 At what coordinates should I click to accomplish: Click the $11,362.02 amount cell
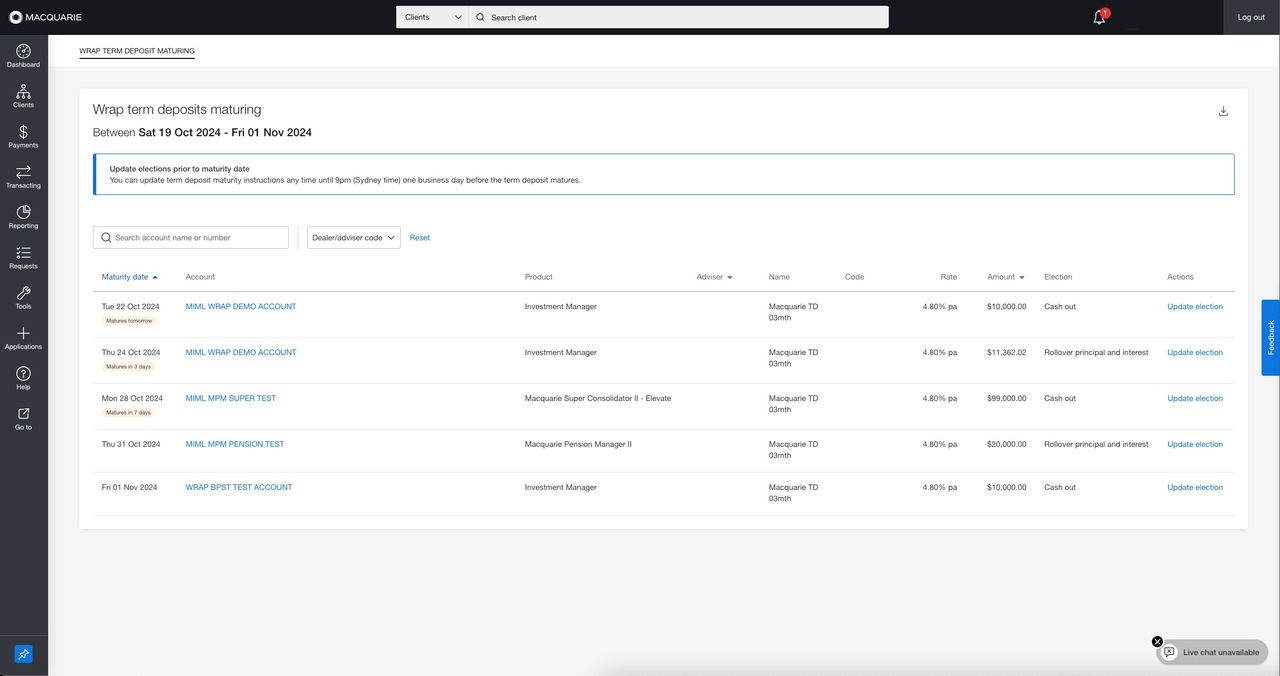[x=1006, y=353]
